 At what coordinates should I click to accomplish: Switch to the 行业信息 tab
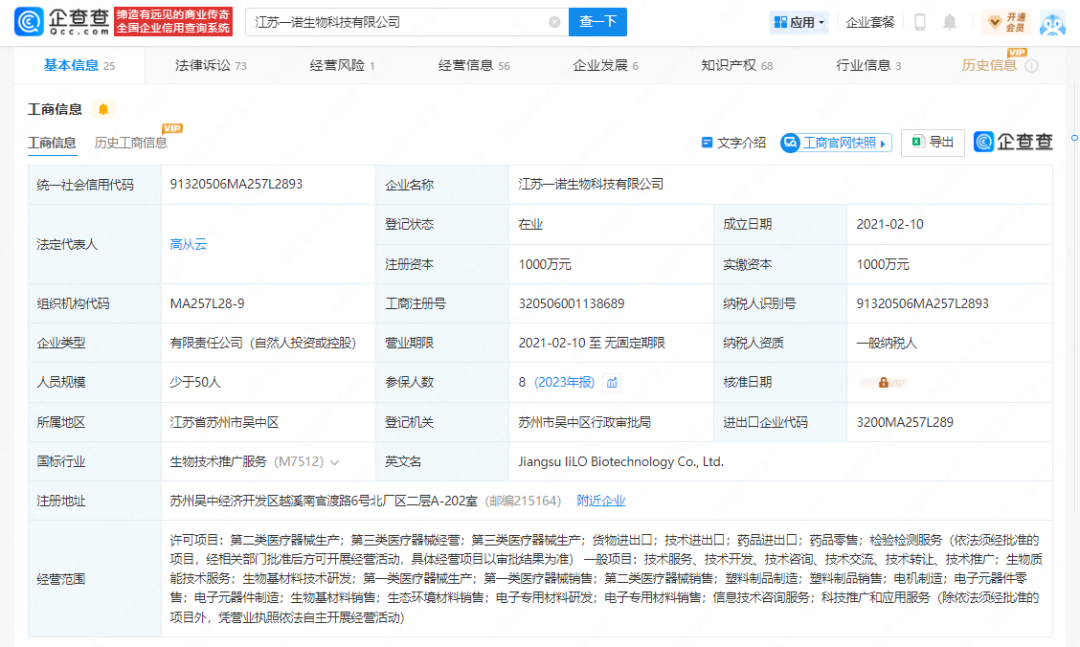pyautogui.click(x=869, y=65)
